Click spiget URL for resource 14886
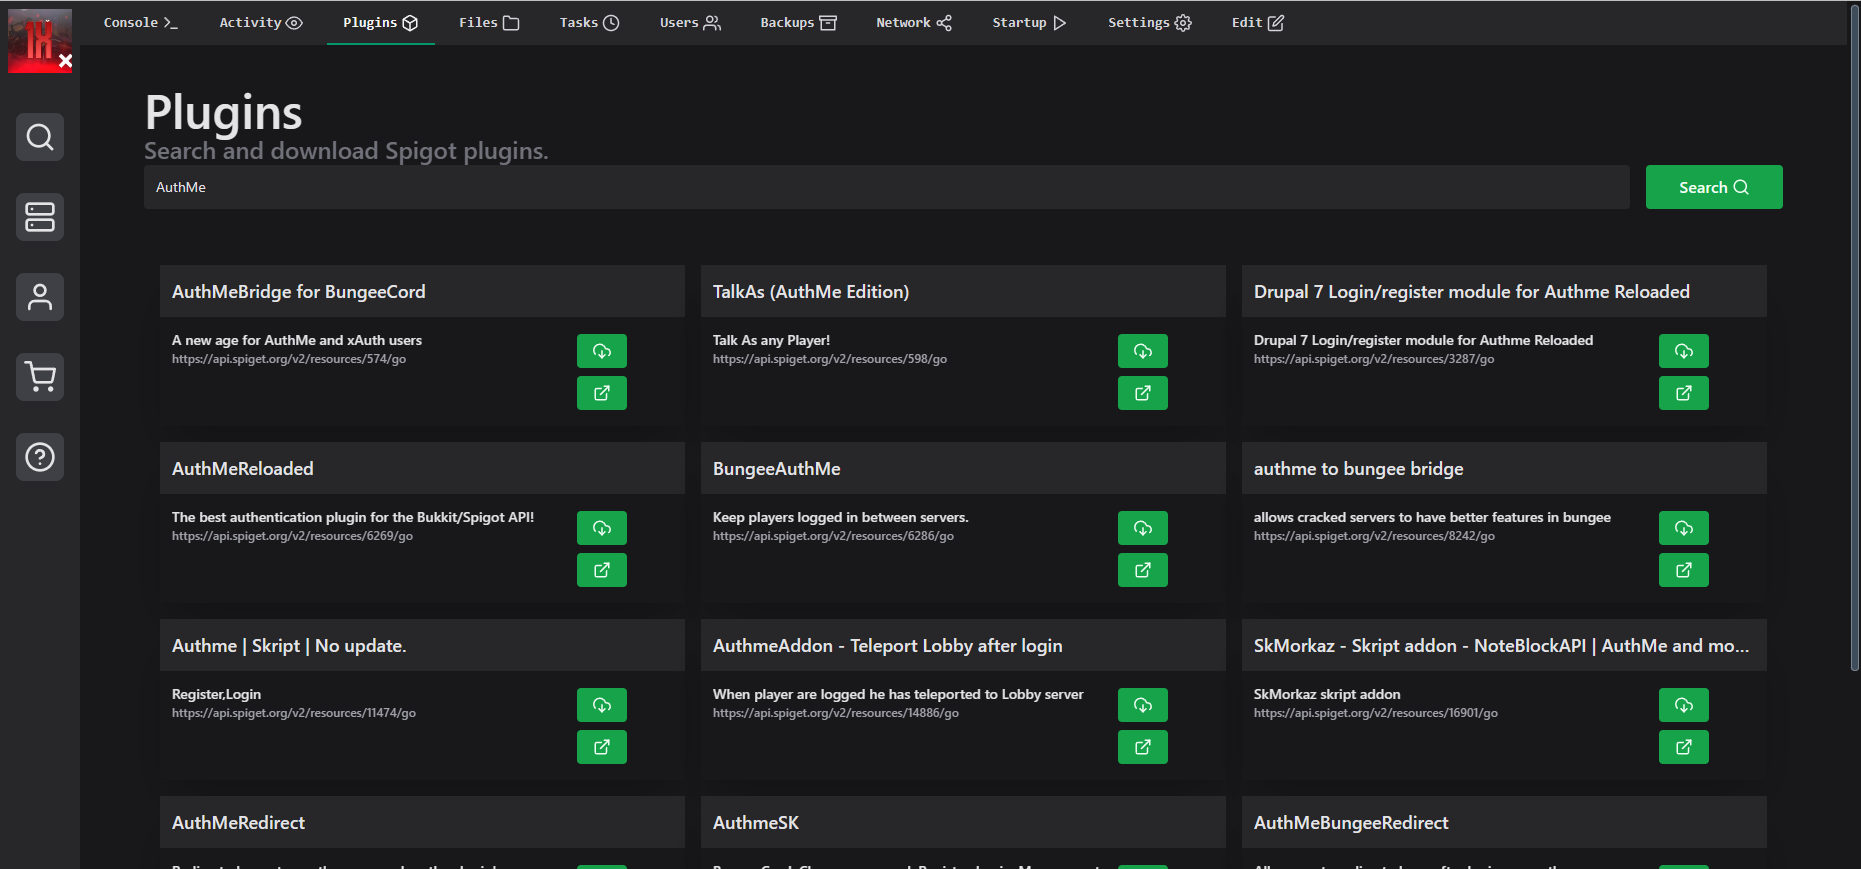1861x869 pixels. tap(836, 713)
